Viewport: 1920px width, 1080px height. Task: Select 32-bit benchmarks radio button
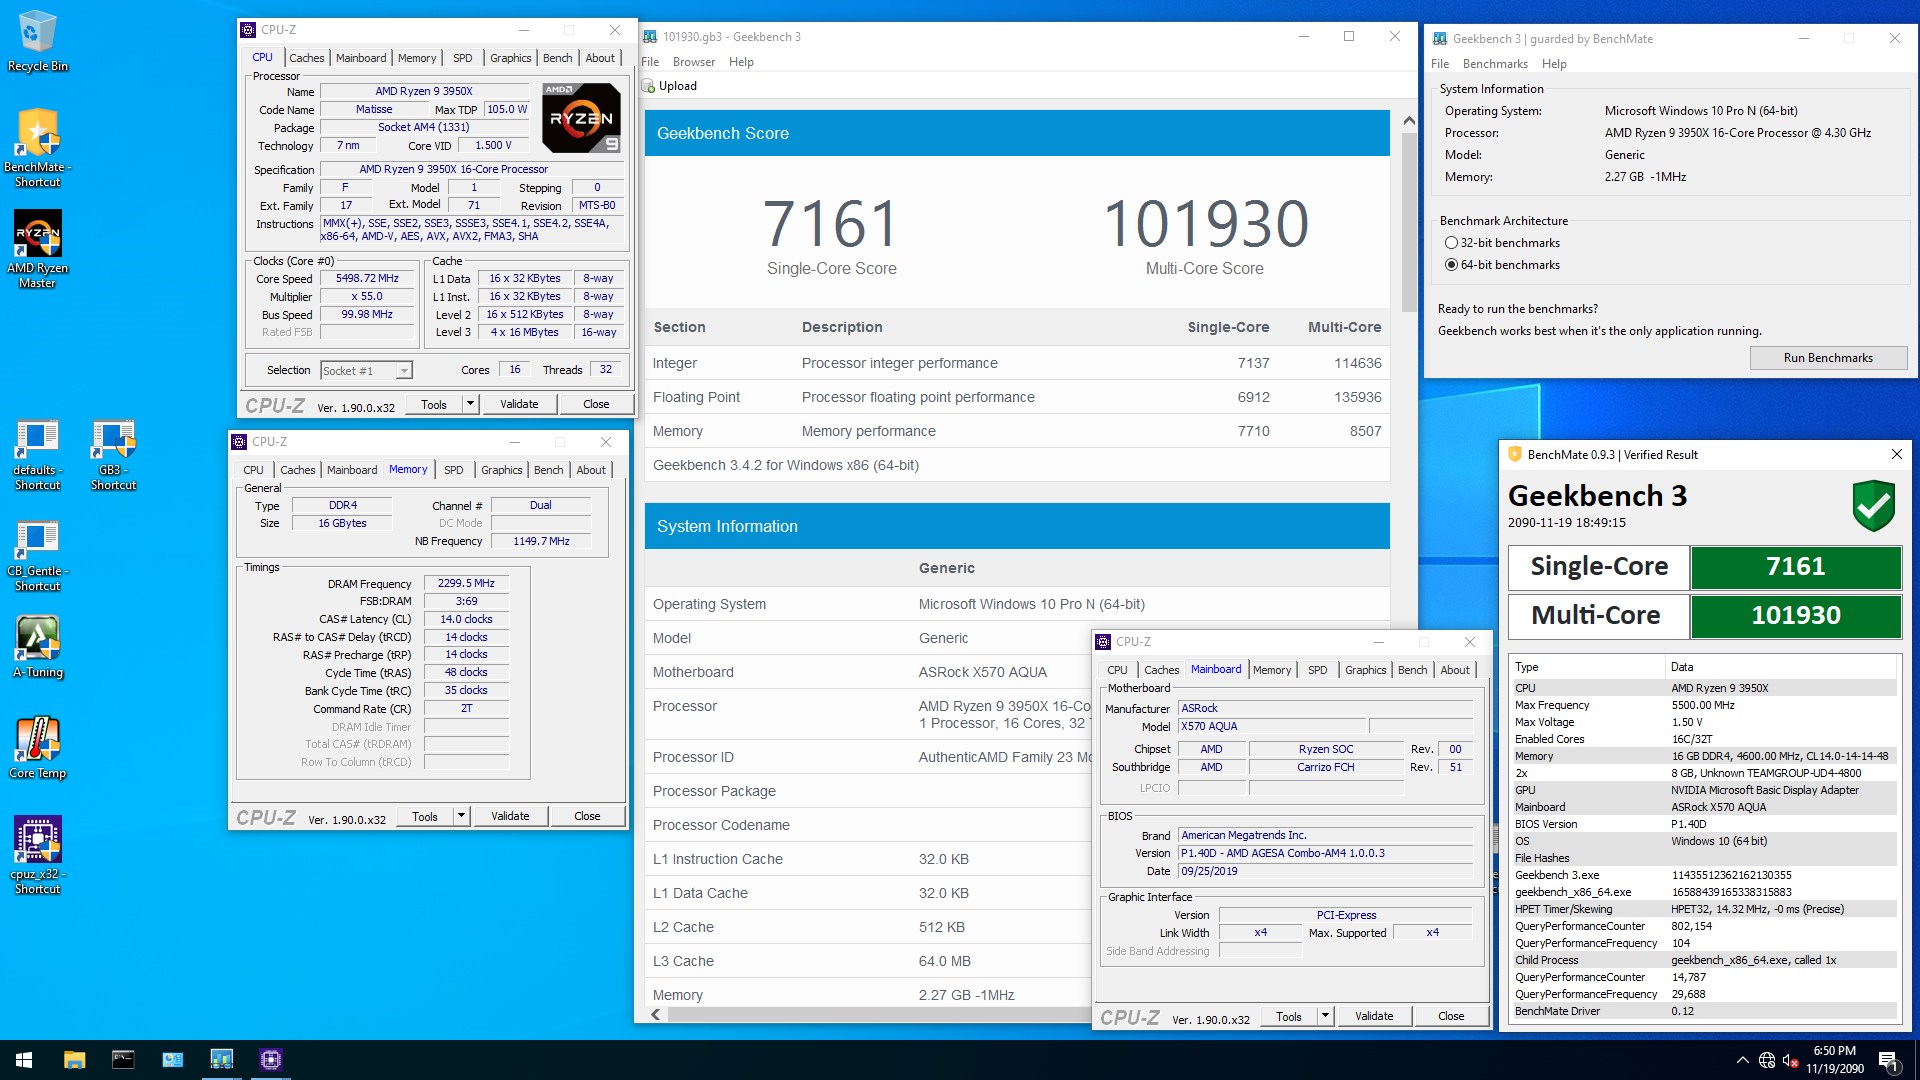pyautogui.click(x=1451, y=243)
